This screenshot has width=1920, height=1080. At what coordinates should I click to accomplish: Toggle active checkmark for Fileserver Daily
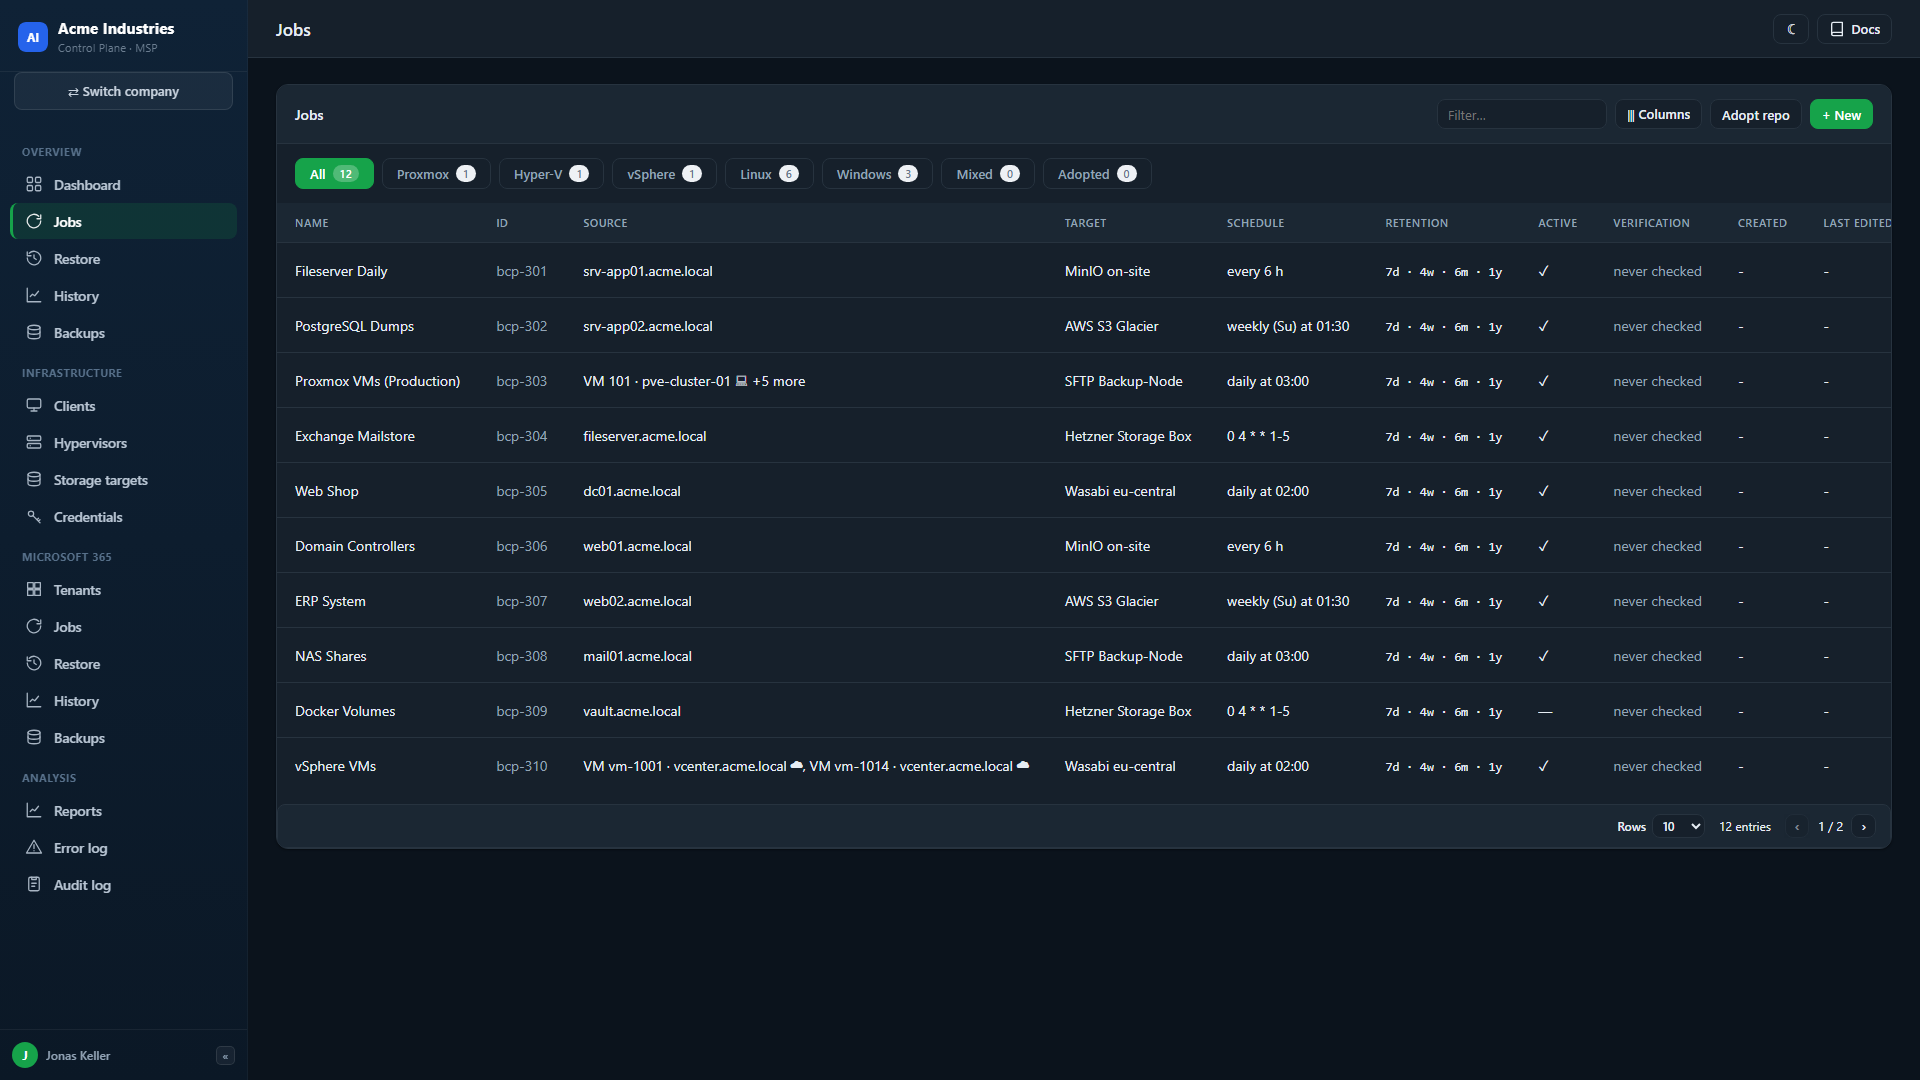tap(1543, 271)
